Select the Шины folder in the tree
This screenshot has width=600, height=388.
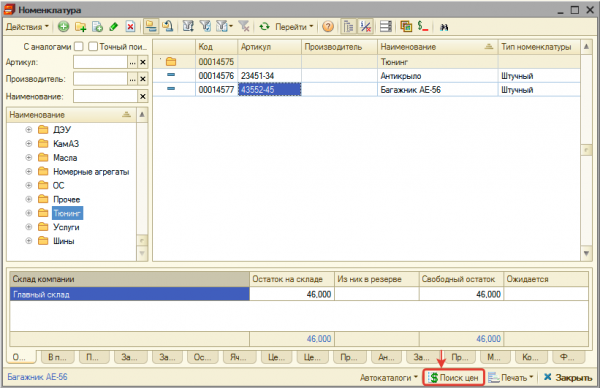pos(64,241)
